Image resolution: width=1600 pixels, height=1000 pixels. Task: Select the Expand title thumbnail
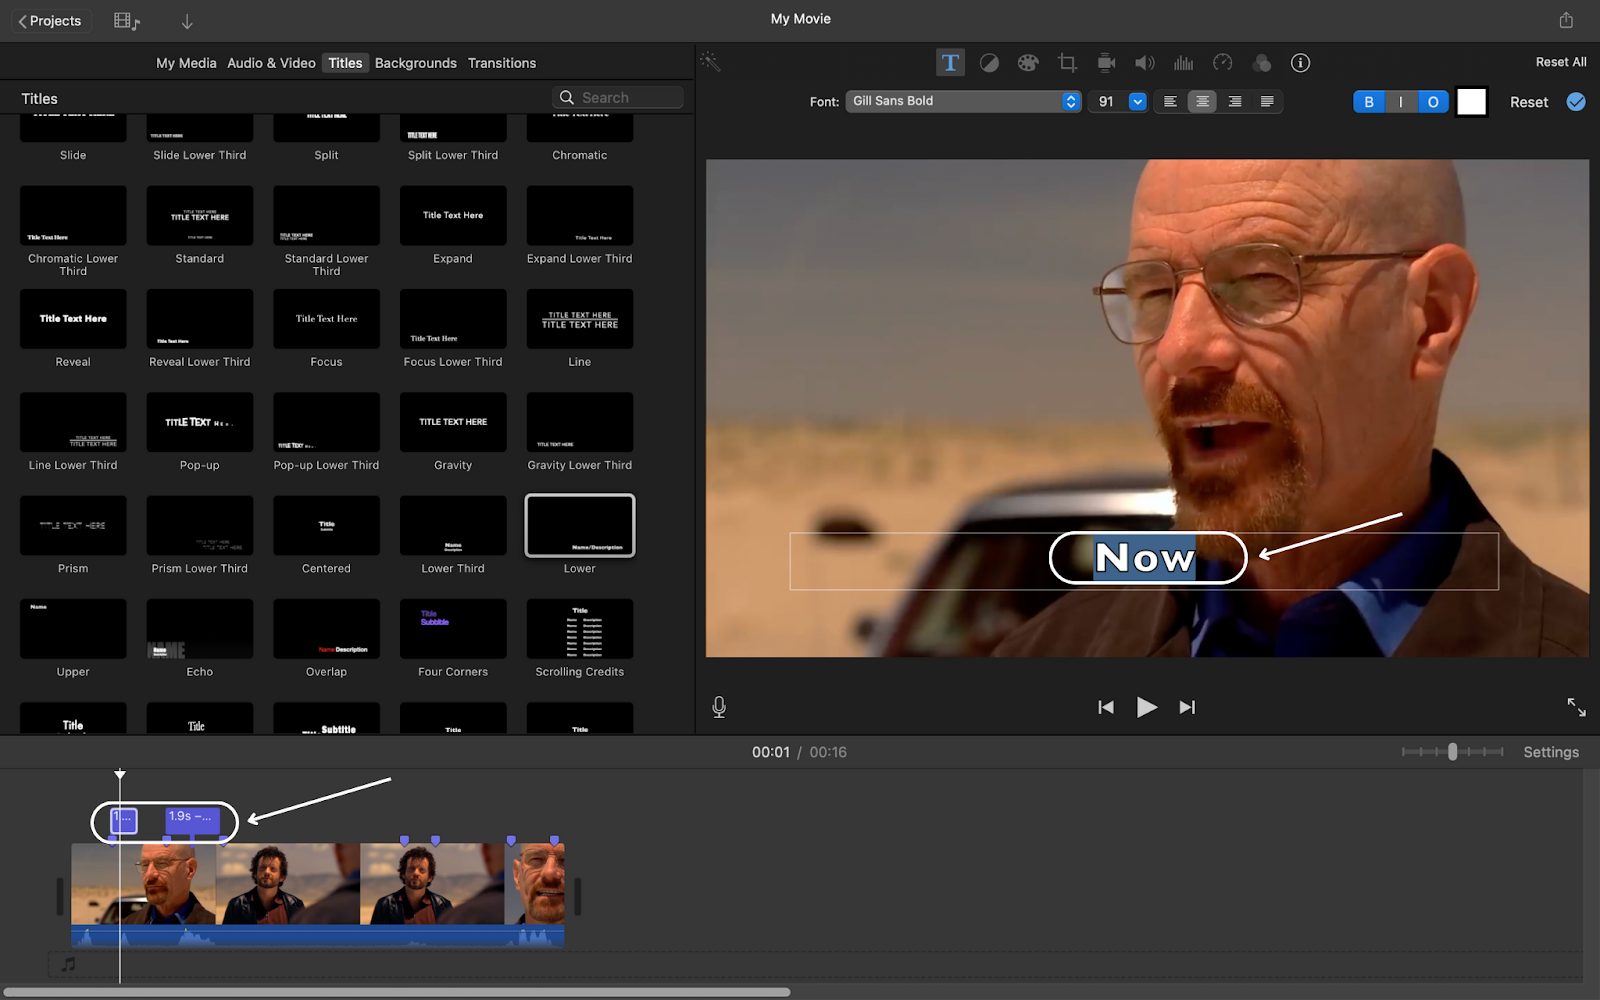tap(453, 216)
